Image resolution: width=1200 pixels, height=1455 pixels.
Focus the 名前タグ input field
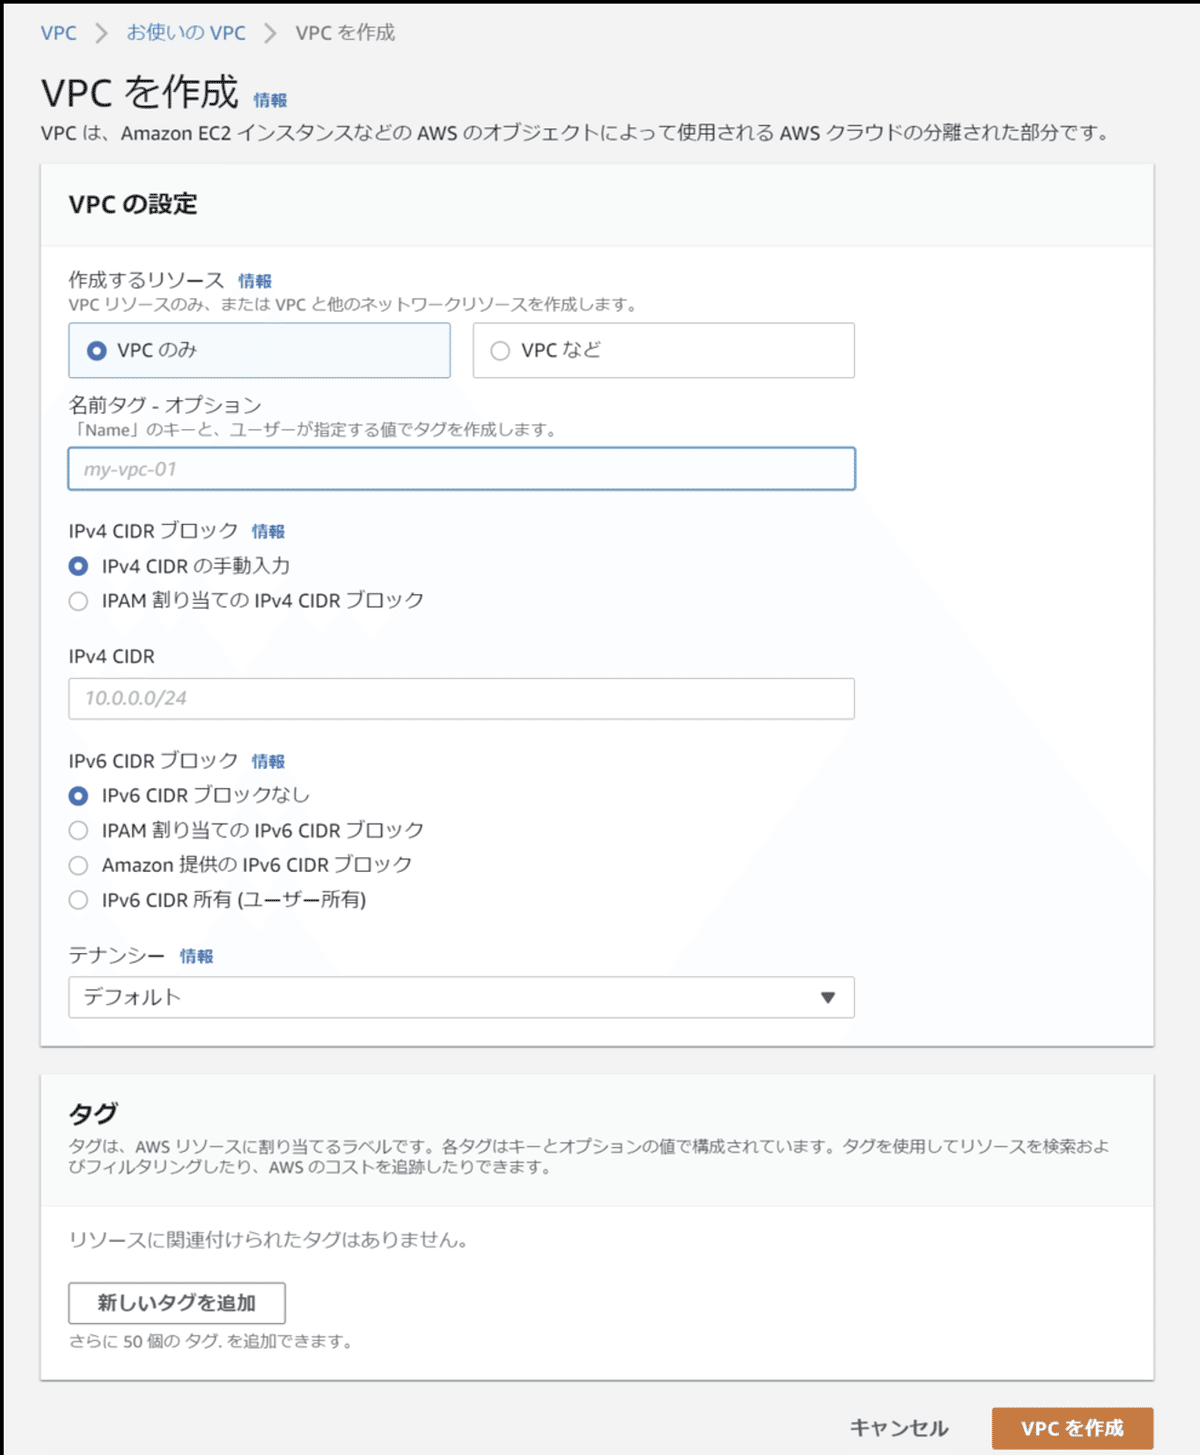461,469
